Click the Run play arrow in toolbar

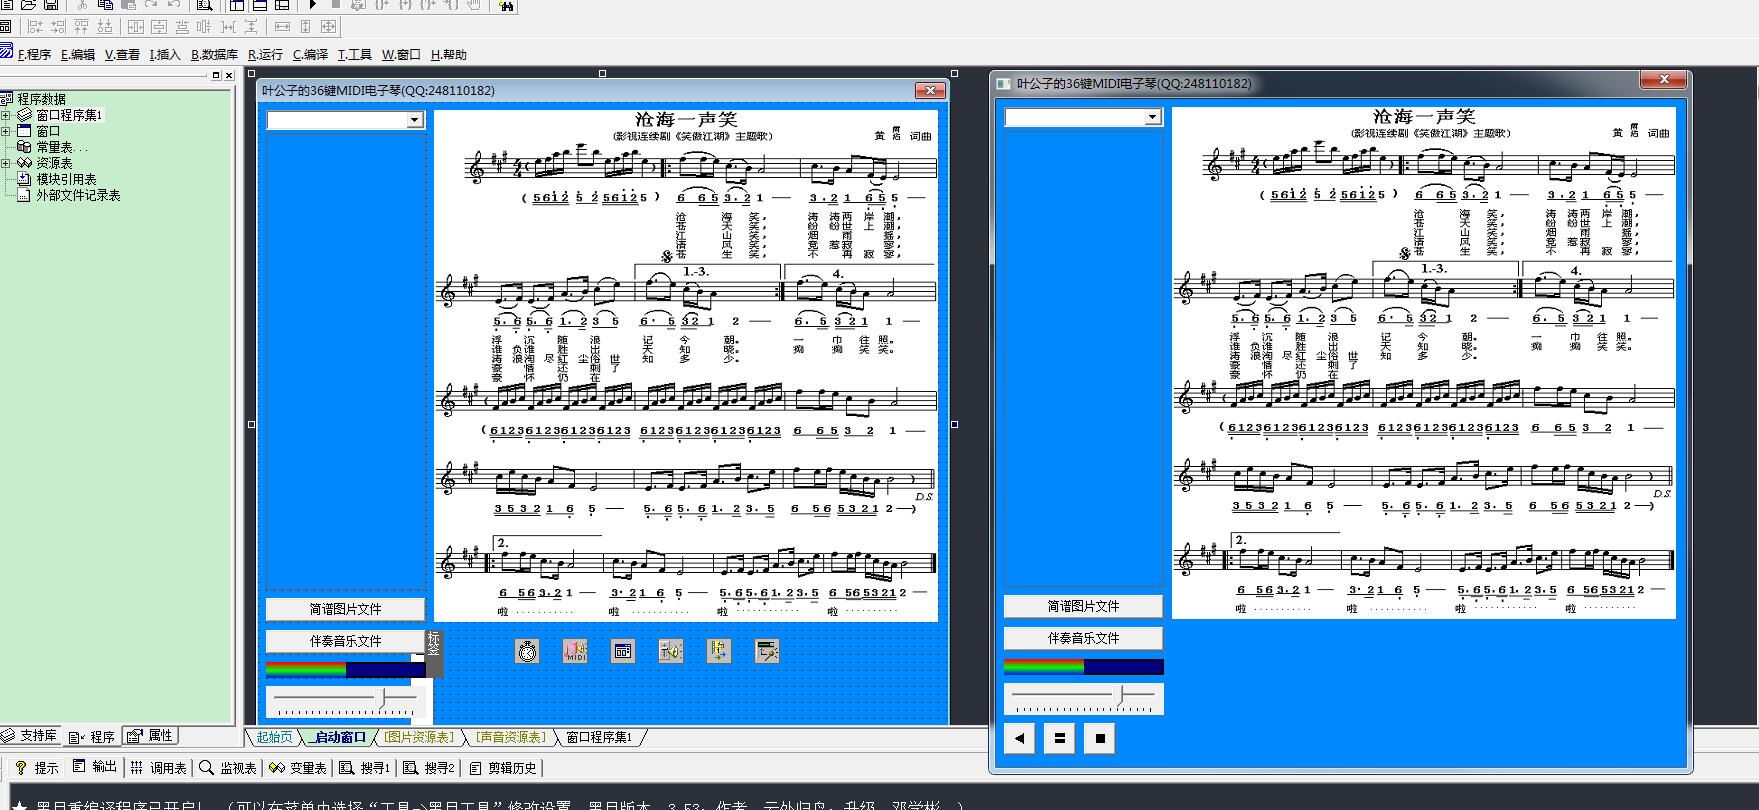click(313, 5)
